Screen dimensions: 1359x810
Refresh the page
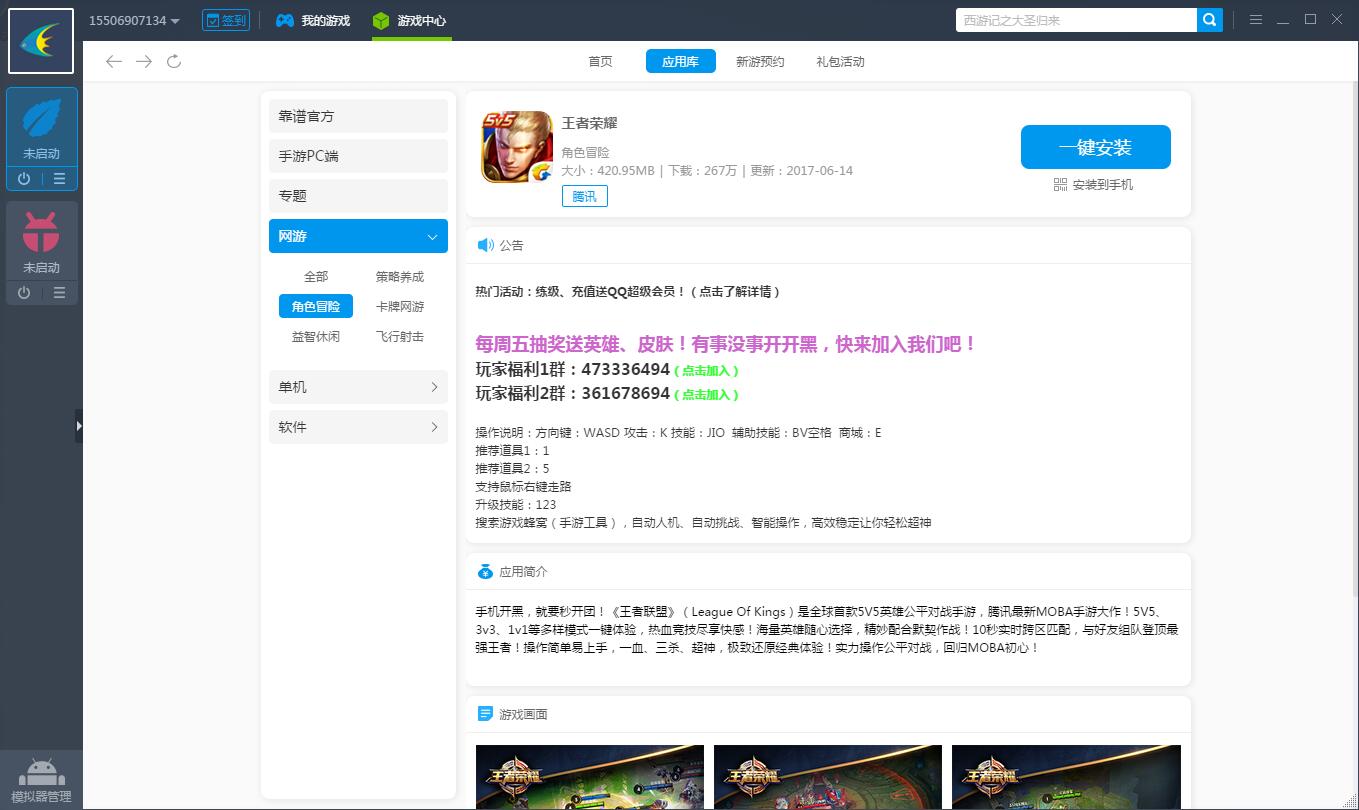[174, 62]
